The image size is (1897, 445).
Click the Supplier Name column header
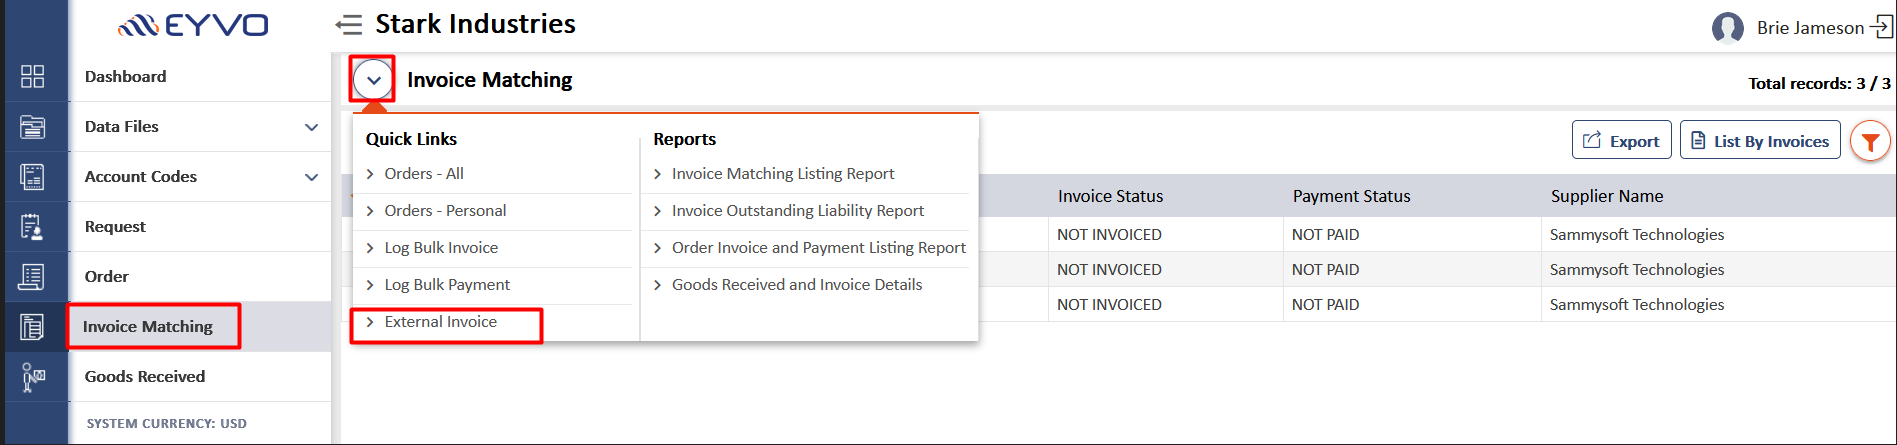coord(1607,197)
